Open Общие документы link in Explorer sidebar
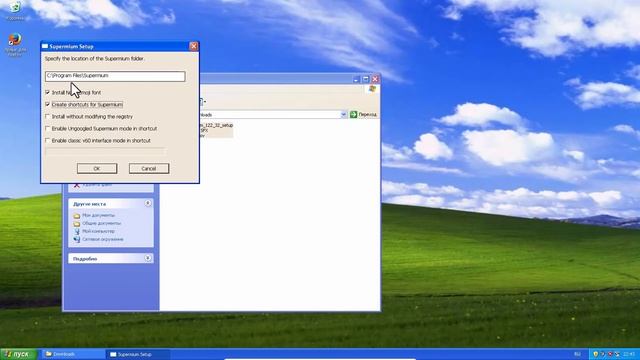Screen dimensions: 640x360 102,223
